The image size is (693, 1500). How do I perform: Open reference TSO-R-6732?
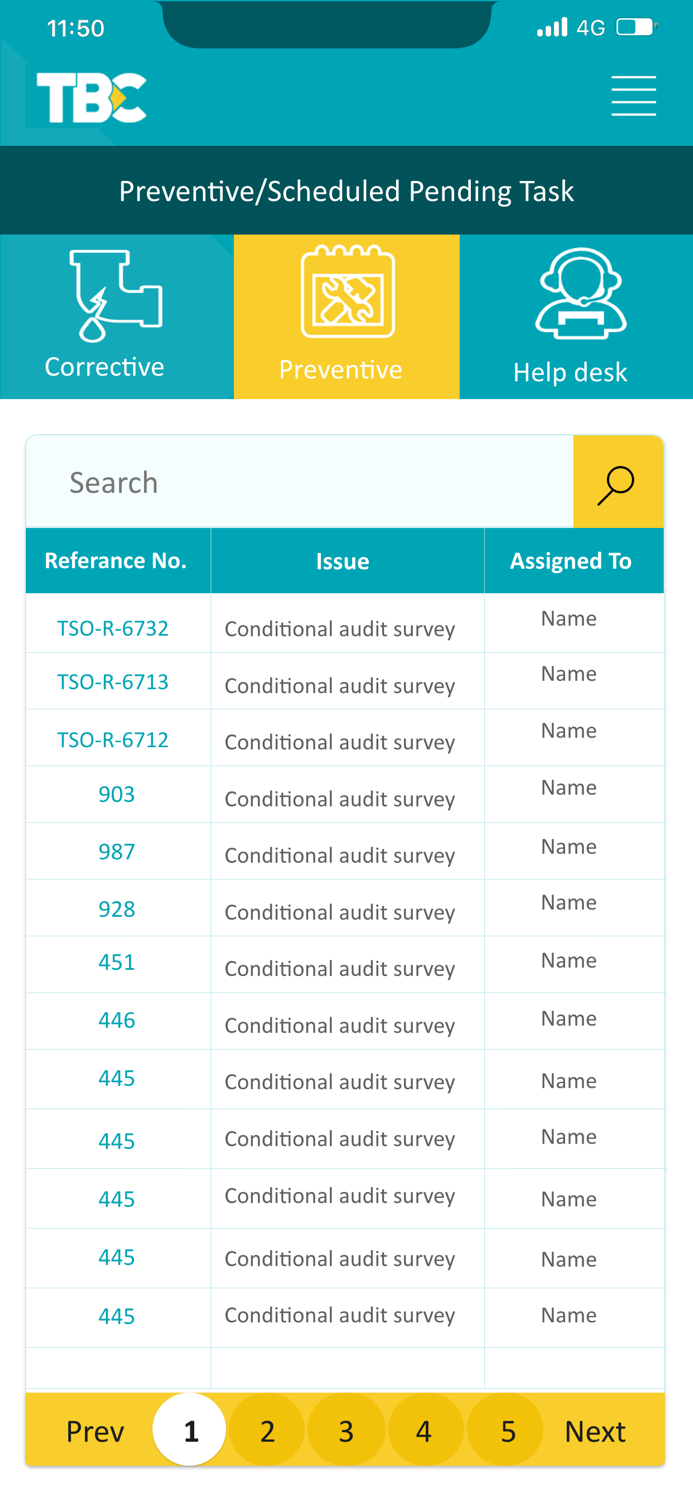[113, 629]
